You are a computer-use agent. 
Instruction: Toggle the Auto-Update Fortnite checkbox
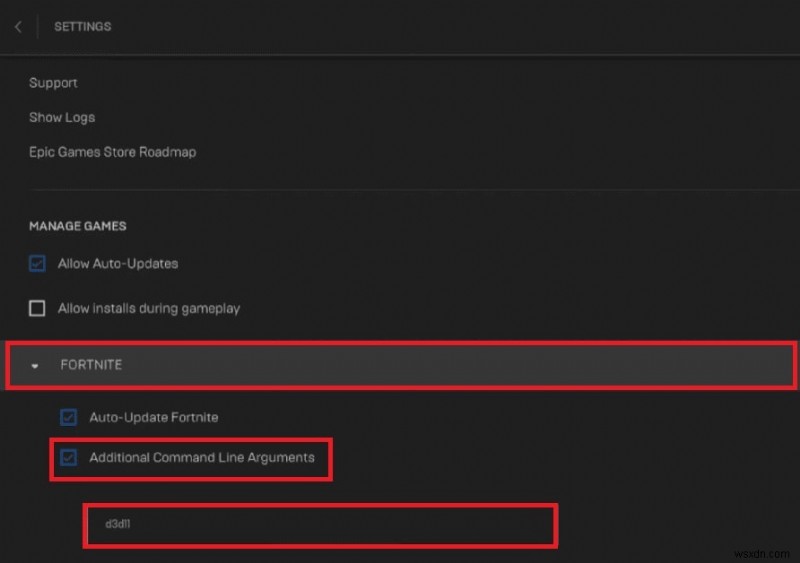68,417
